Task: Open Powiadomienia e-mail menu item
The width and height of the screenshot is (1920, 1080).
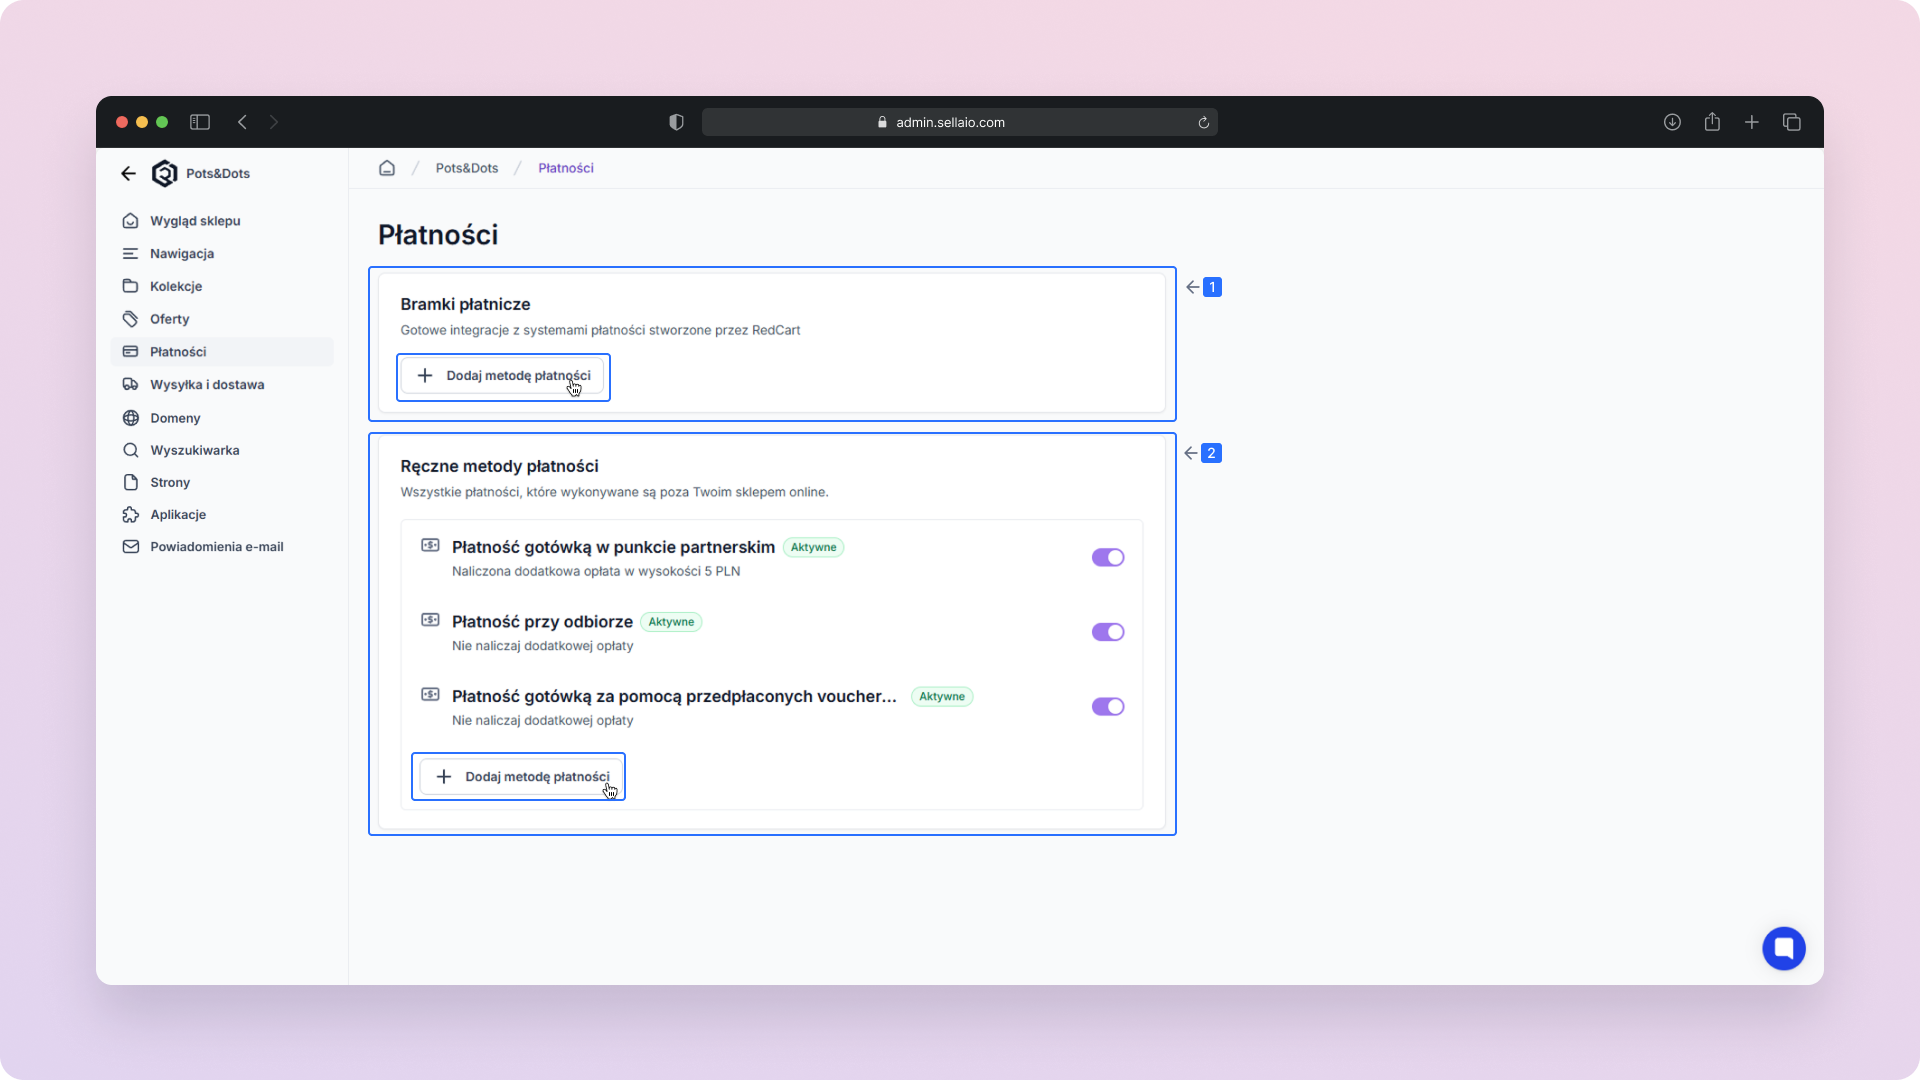Action: (216, 547)
